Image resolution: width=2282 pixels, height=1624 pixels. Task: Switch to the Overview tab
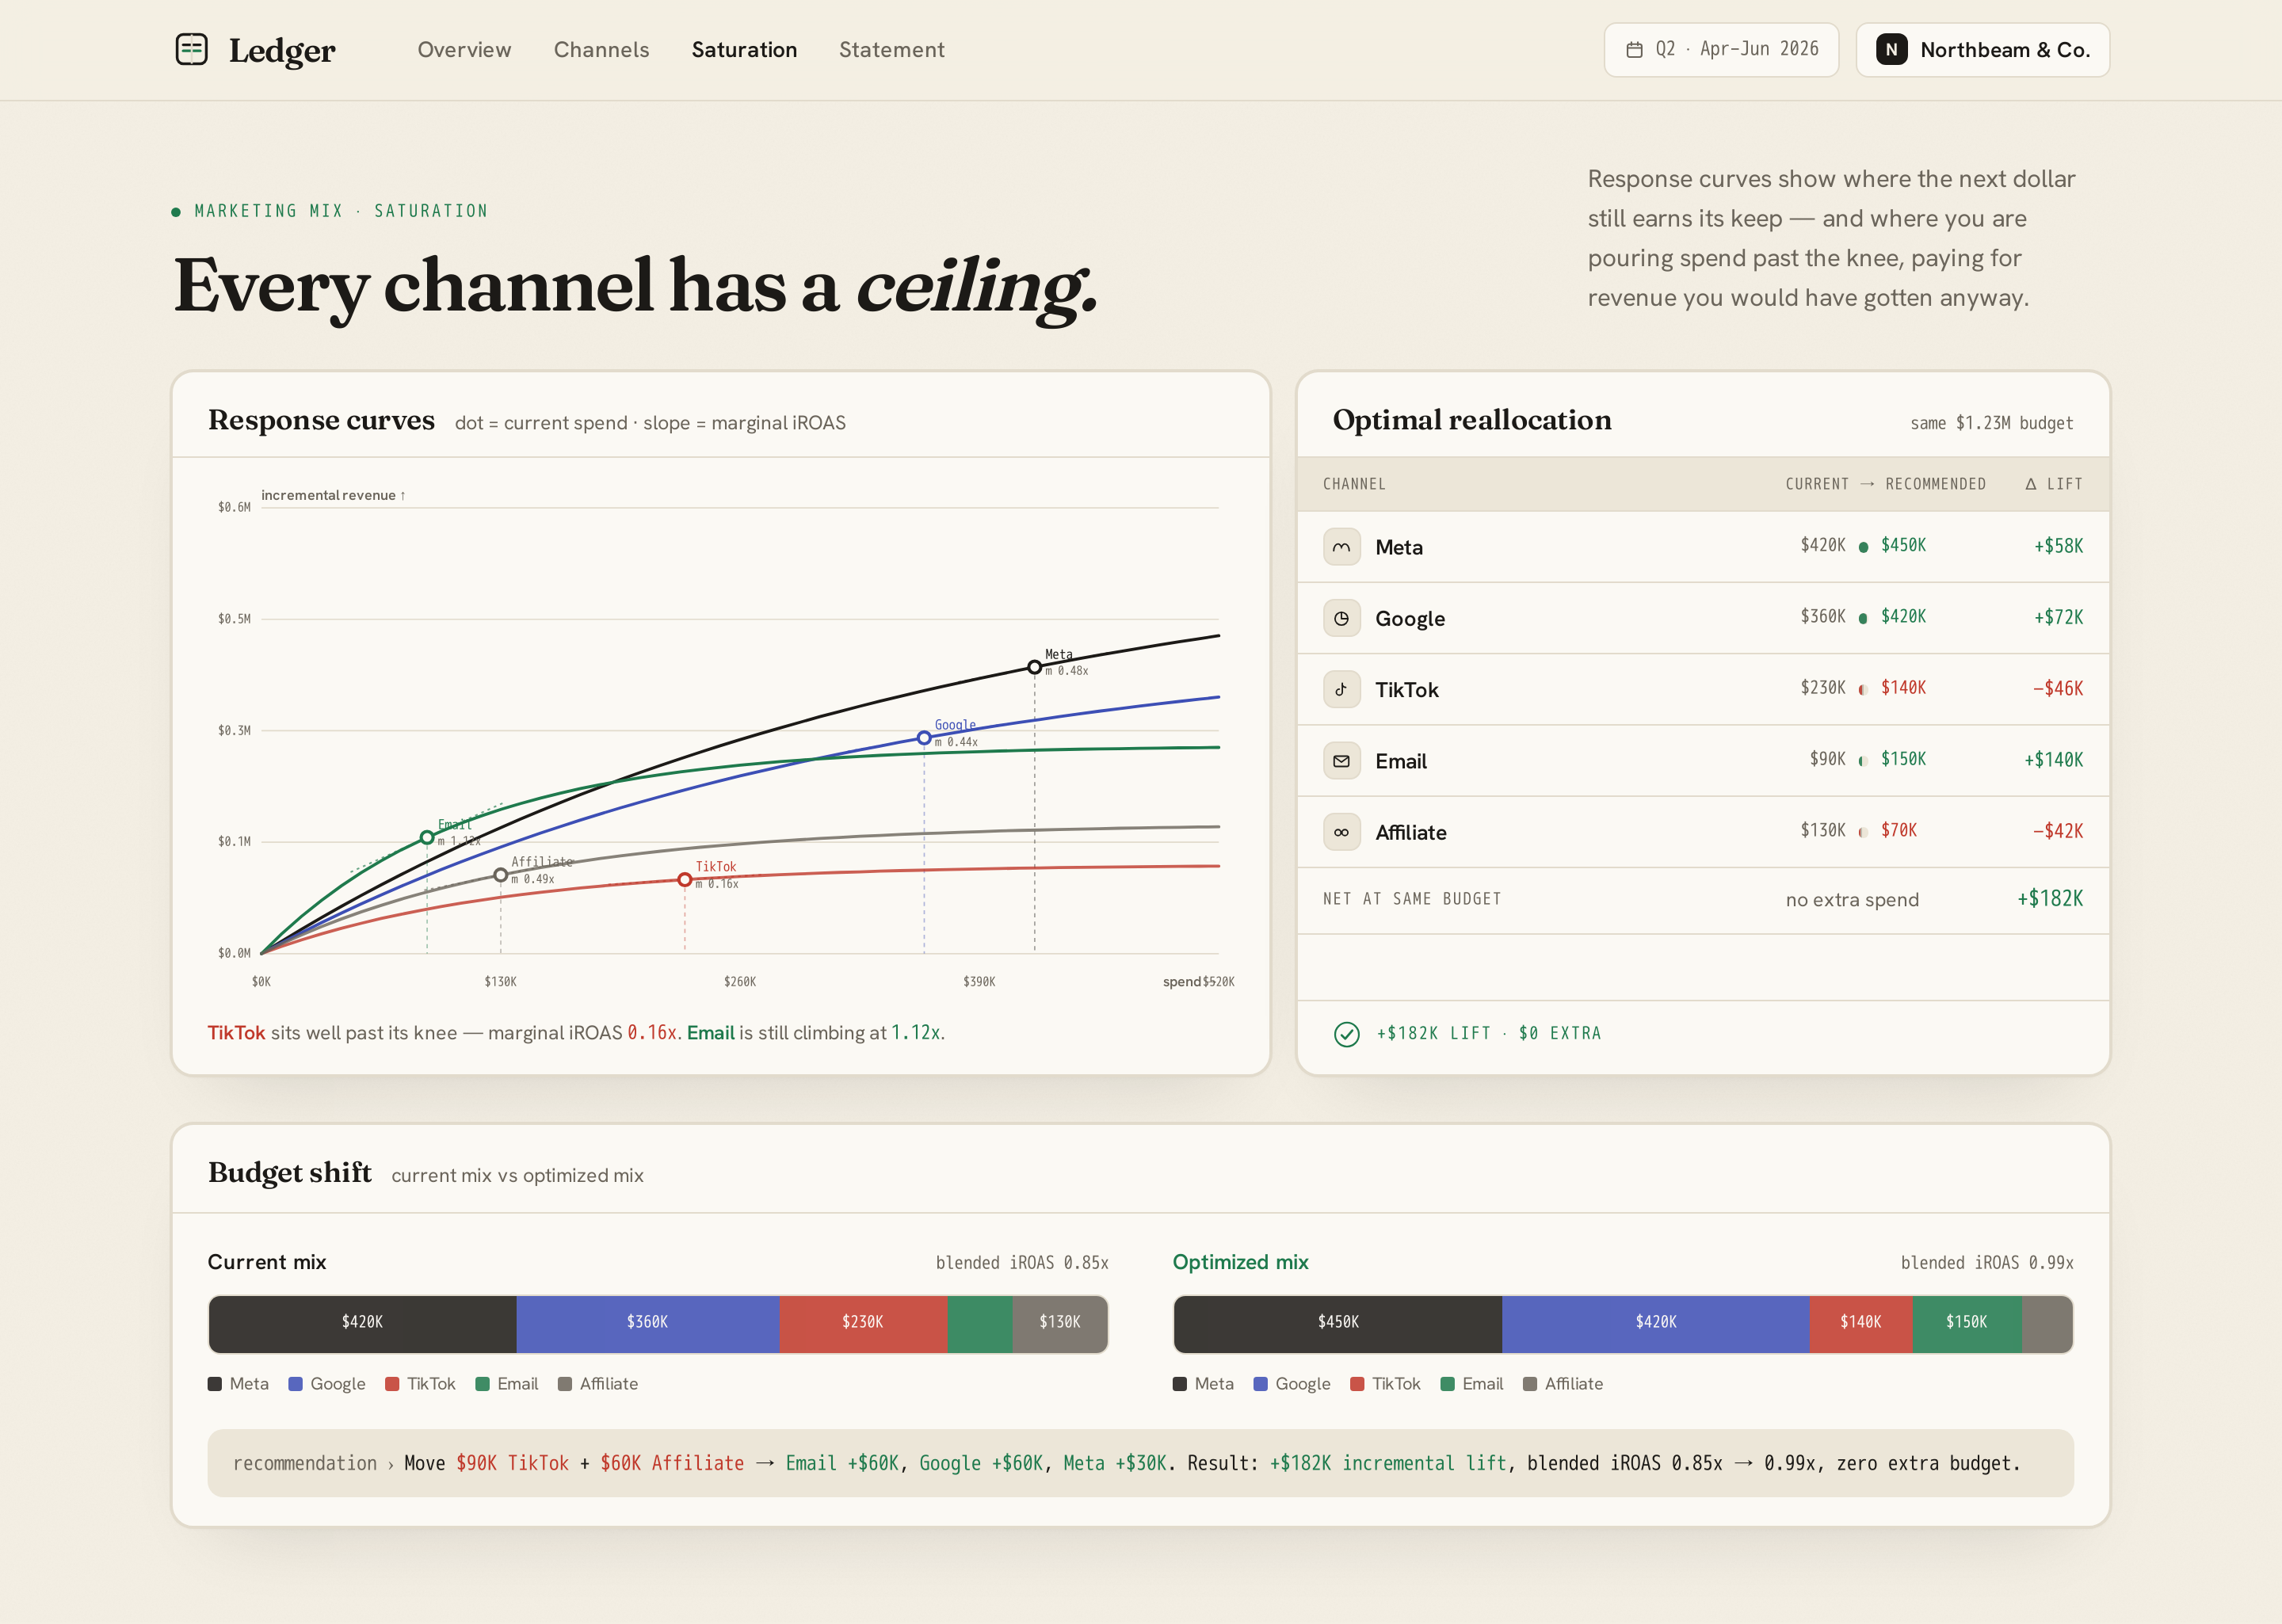(464, 50)
